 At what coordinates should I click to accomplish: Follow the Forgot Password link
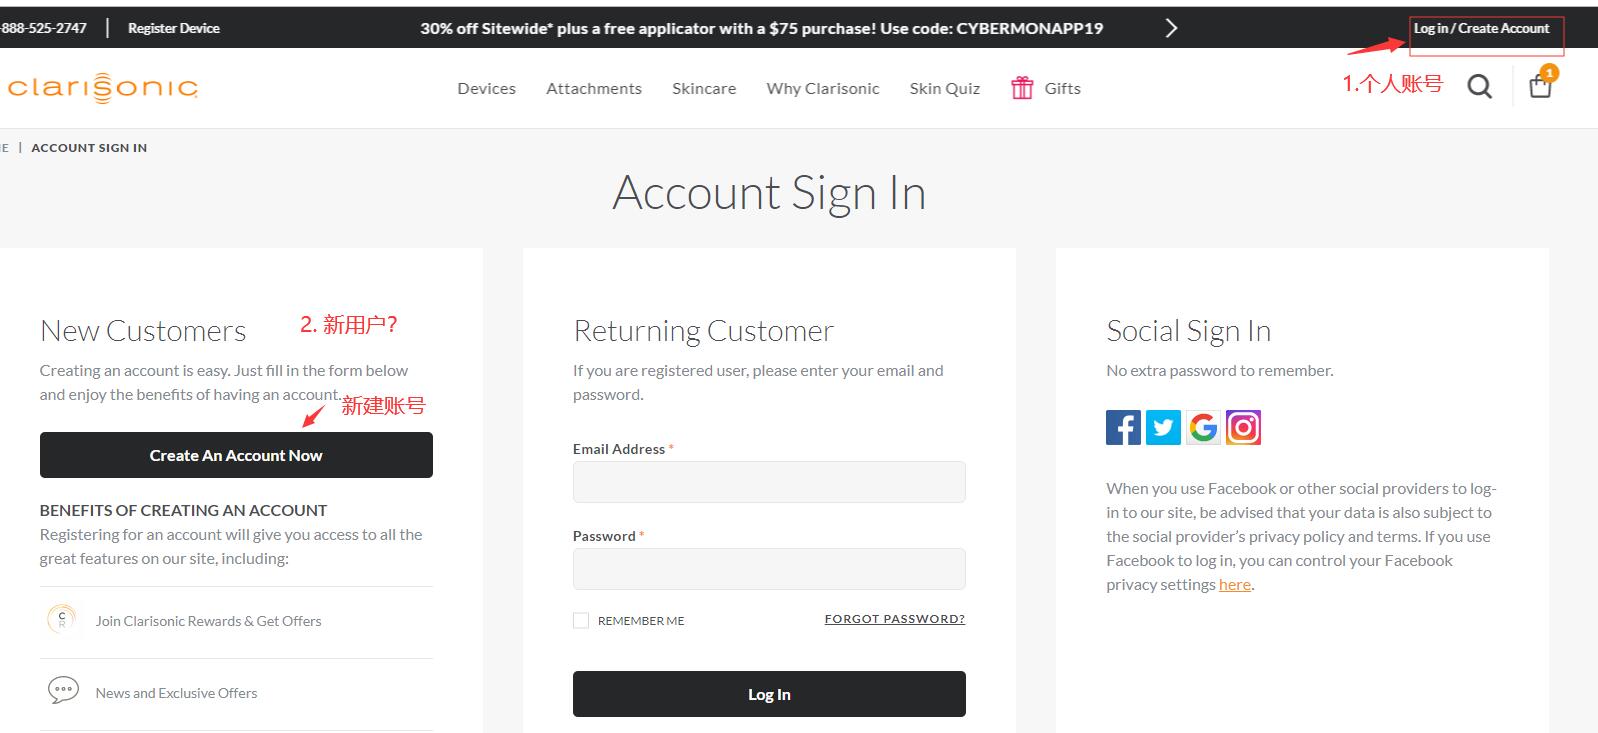(894, 619)
